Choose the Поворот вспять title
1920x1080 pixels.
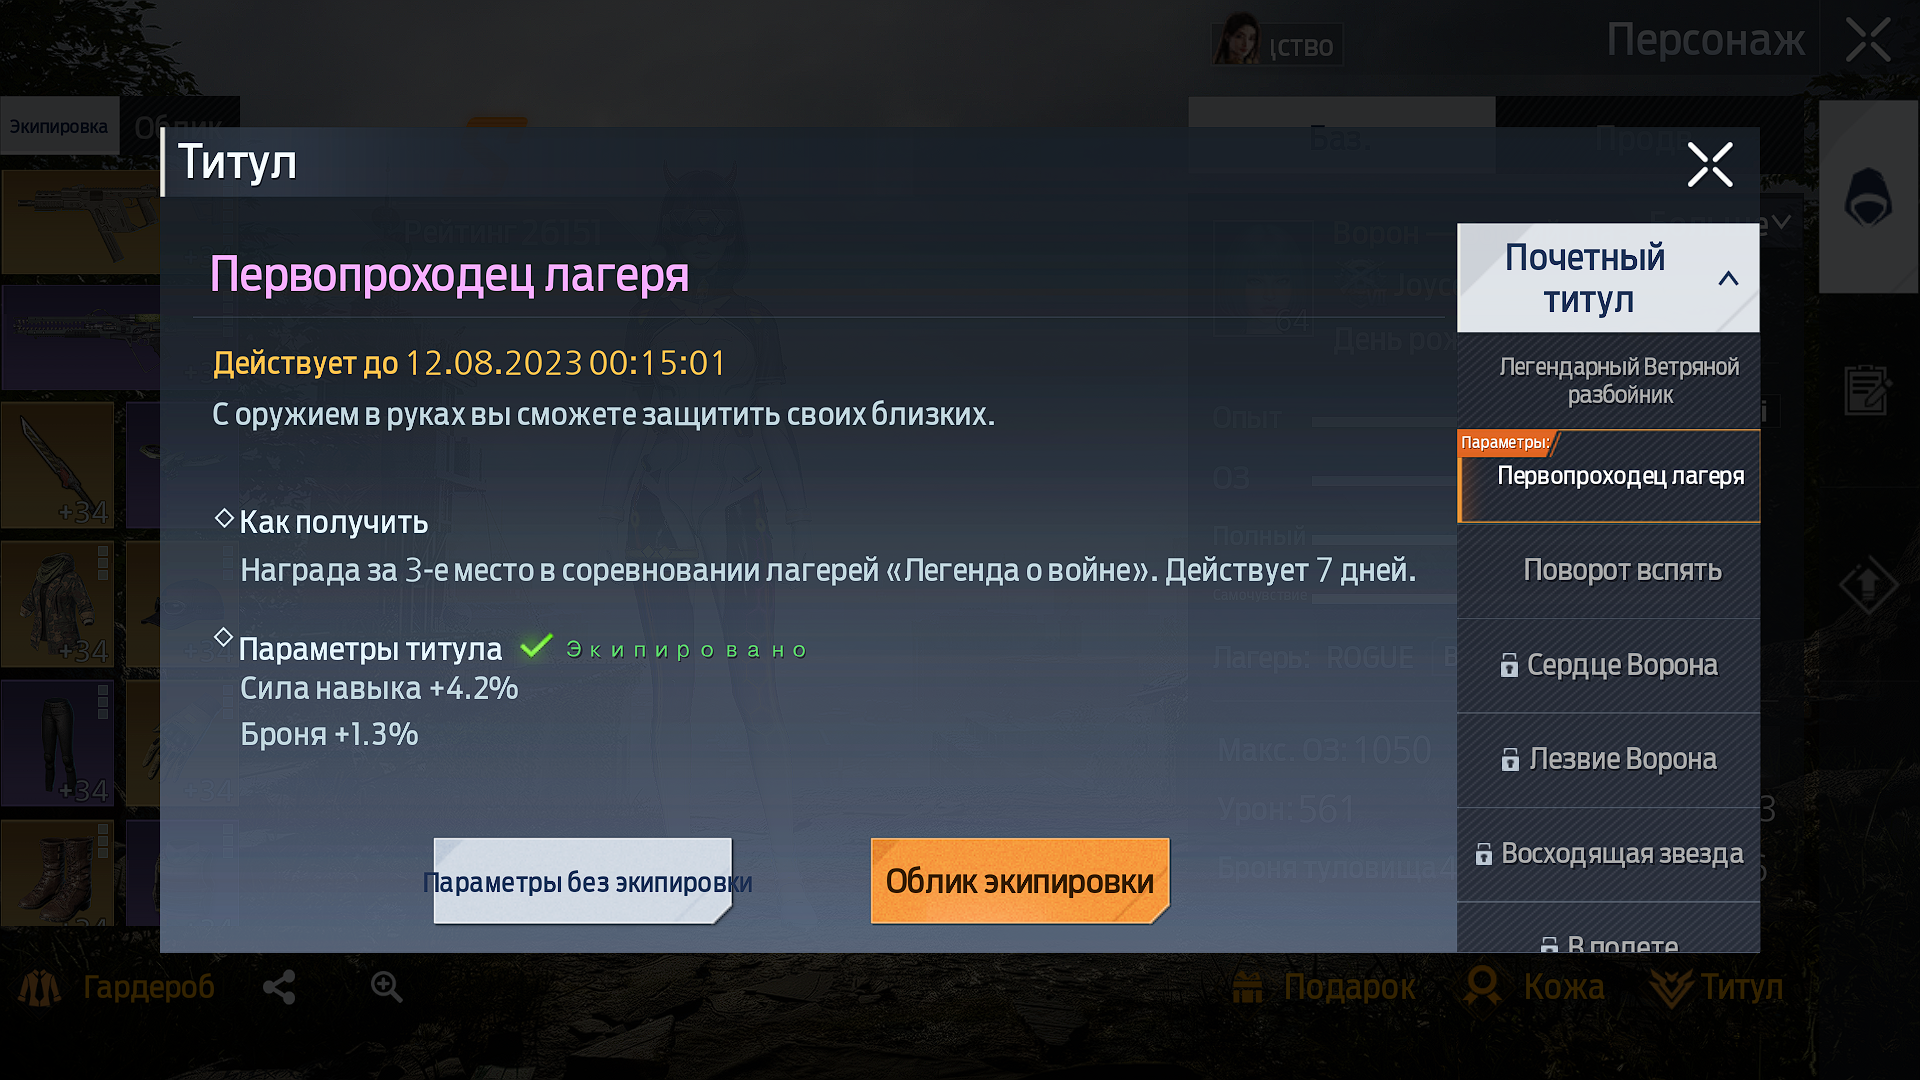point(1608,570)
